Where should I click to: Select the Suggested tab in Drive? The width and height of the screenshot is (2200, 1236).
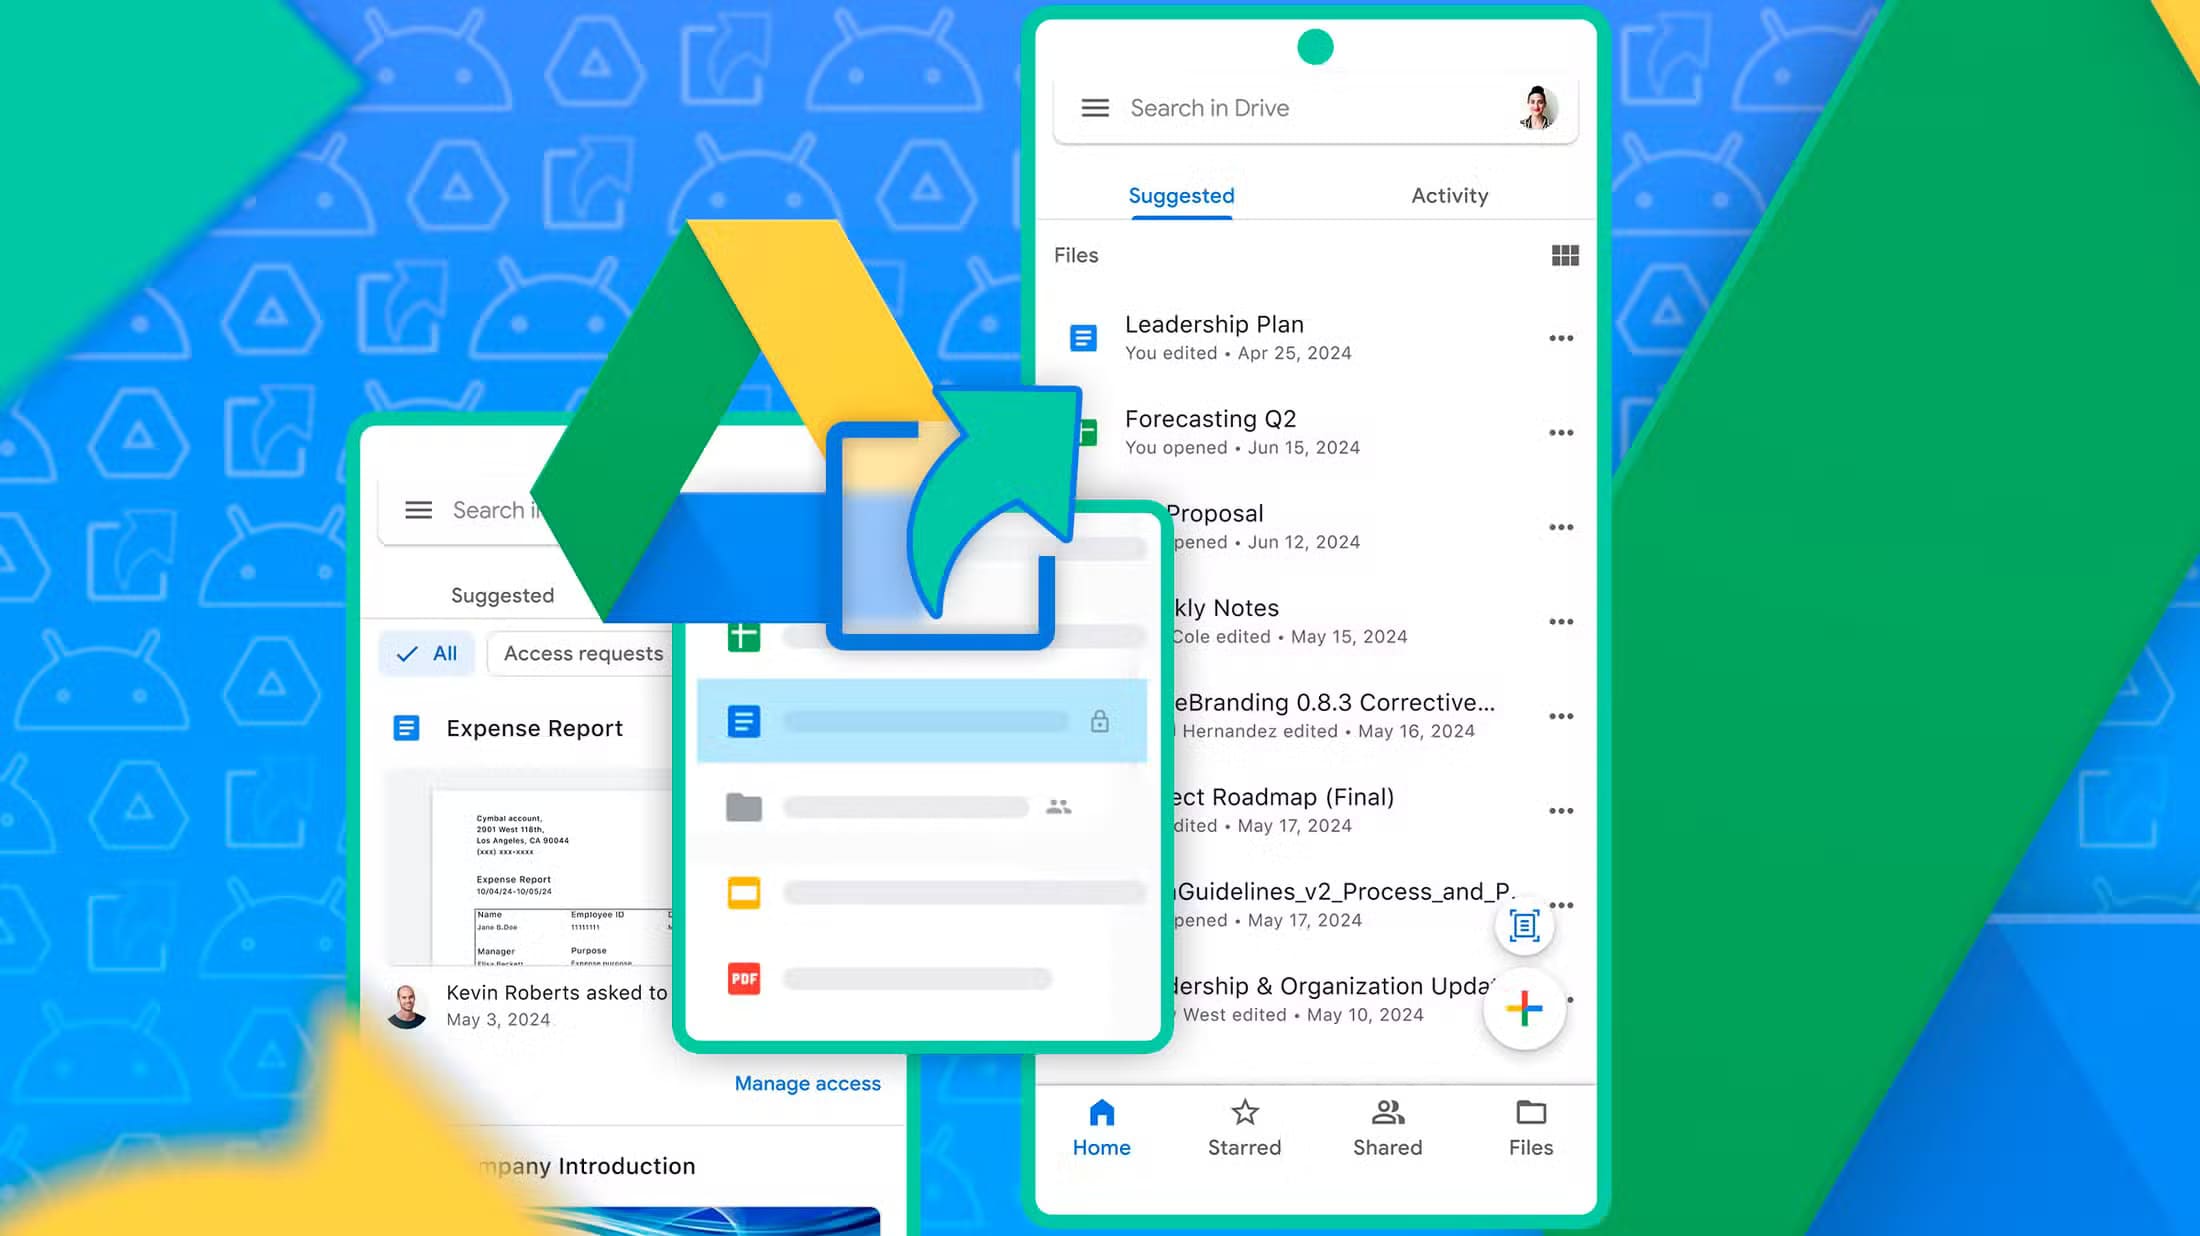click(x=1180, y=193)
